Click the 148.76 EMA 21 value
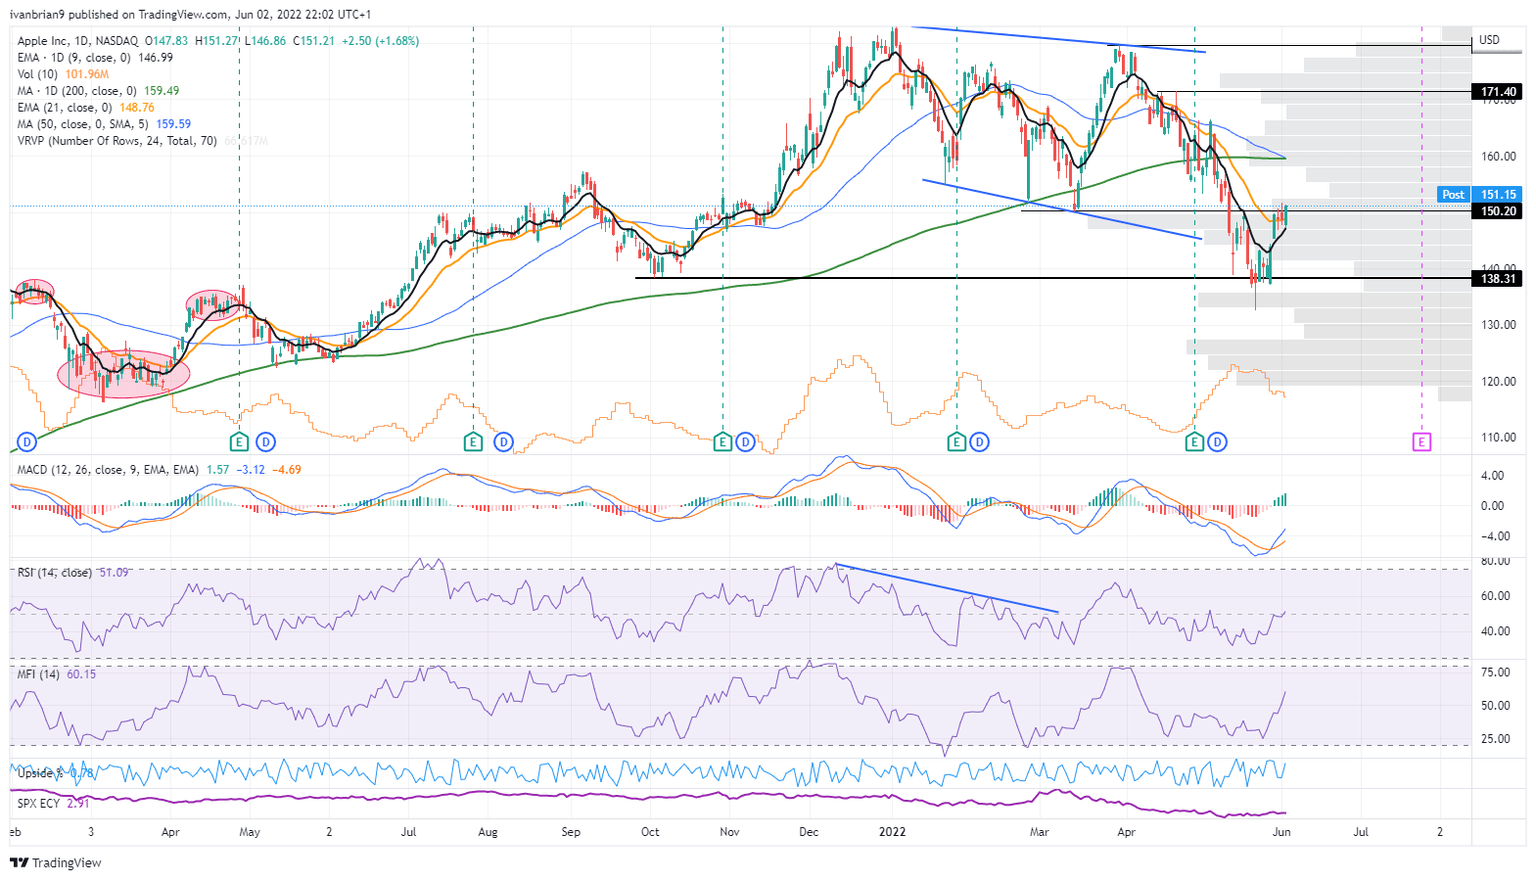Screen dimensions: 1536x880 136,108
